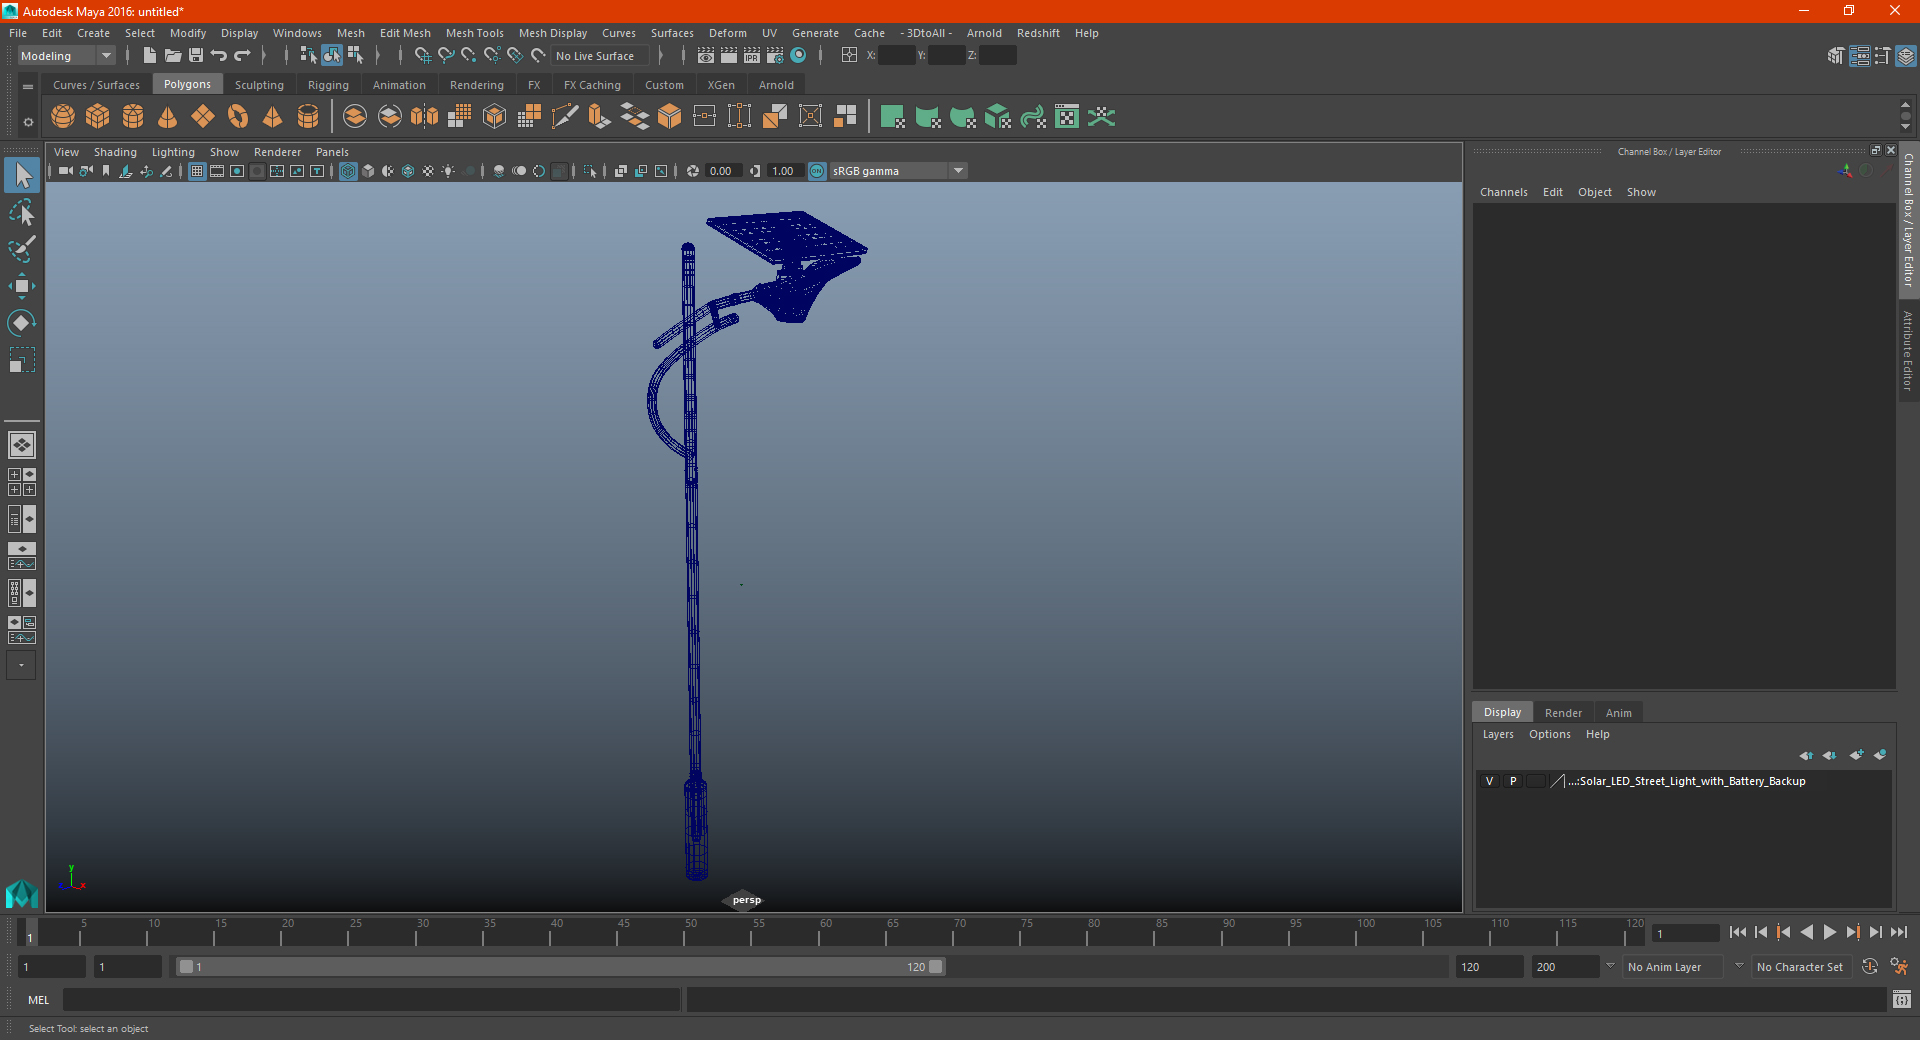The width and height of the screenshot is (1920, 1040).
Task: Switch to the Render layer tab
Action: [x=1563, y=713]
